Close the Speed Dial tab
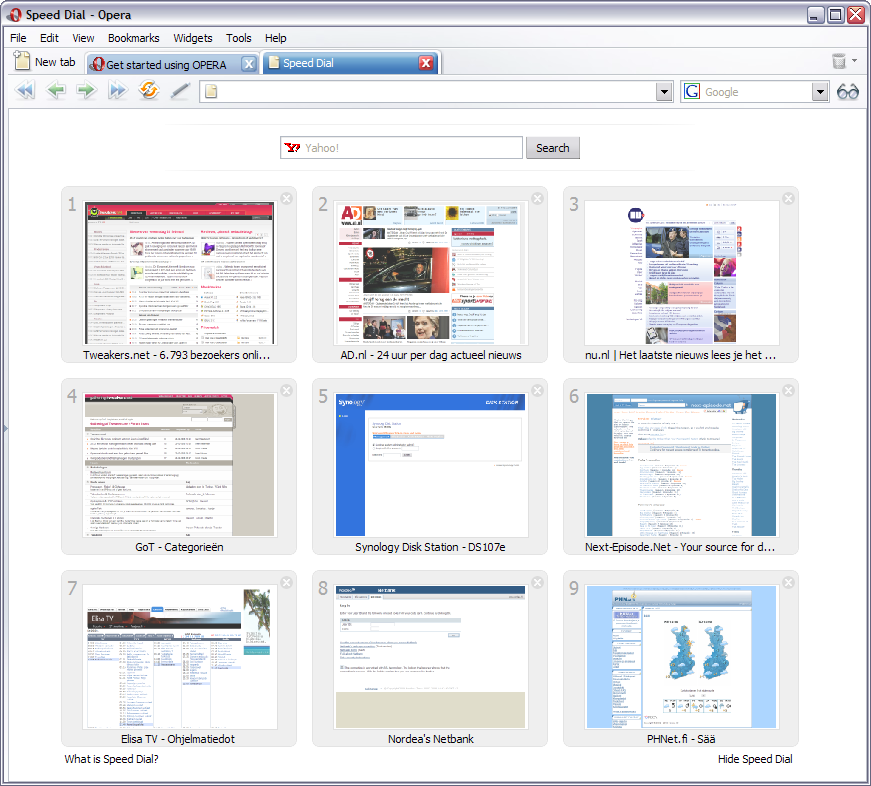This screenshot has width=871, height=786. tap(426, 63)
